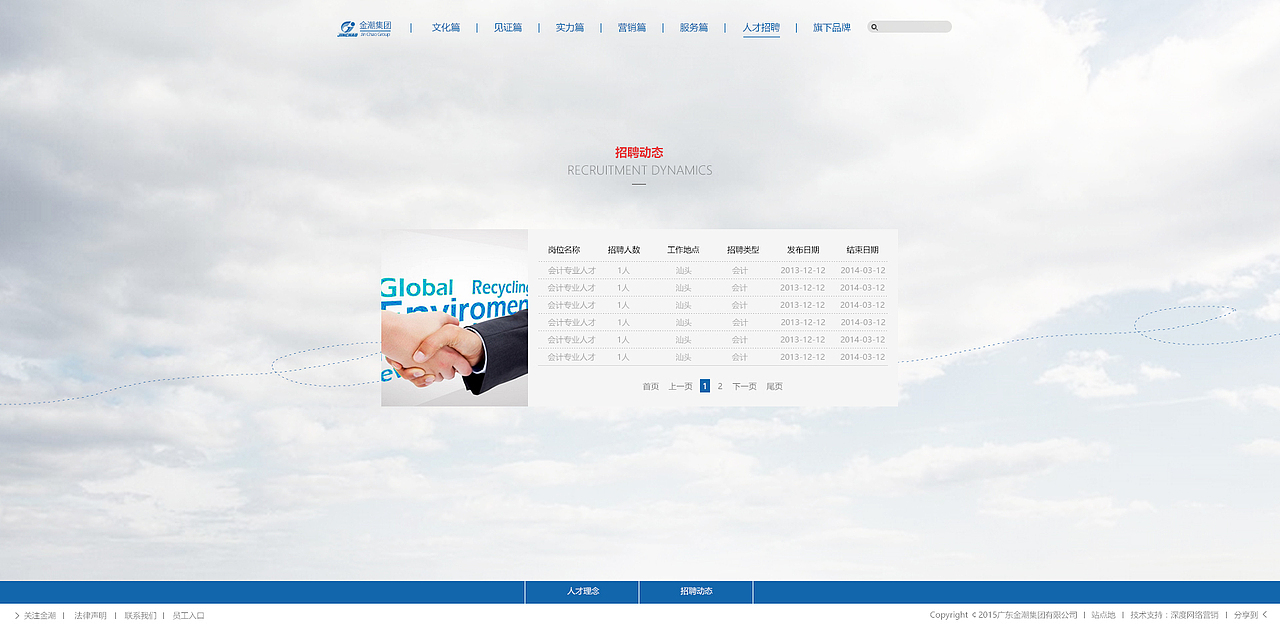
Task: Click the 工作地点 column header
Action: [x=683, y=250]
